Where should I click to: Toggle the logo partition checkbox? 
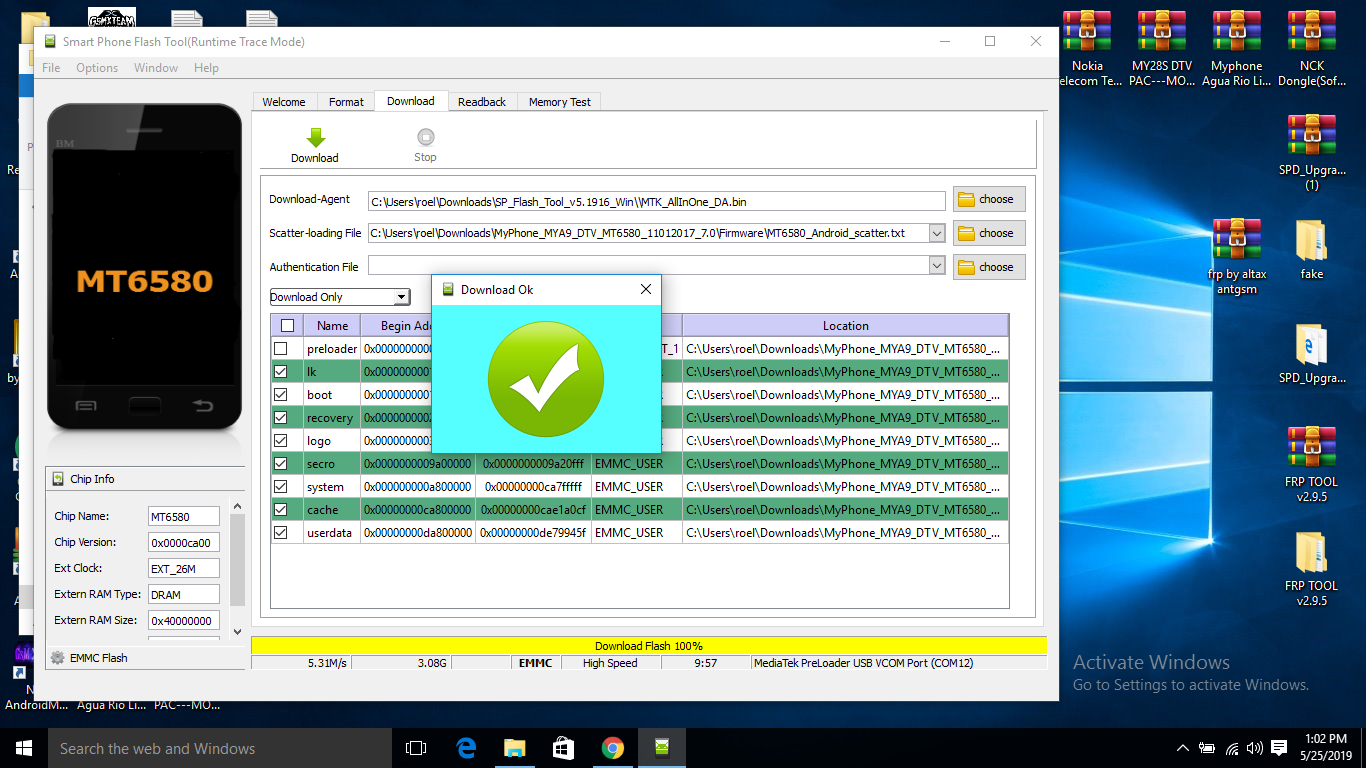[281, 440]
